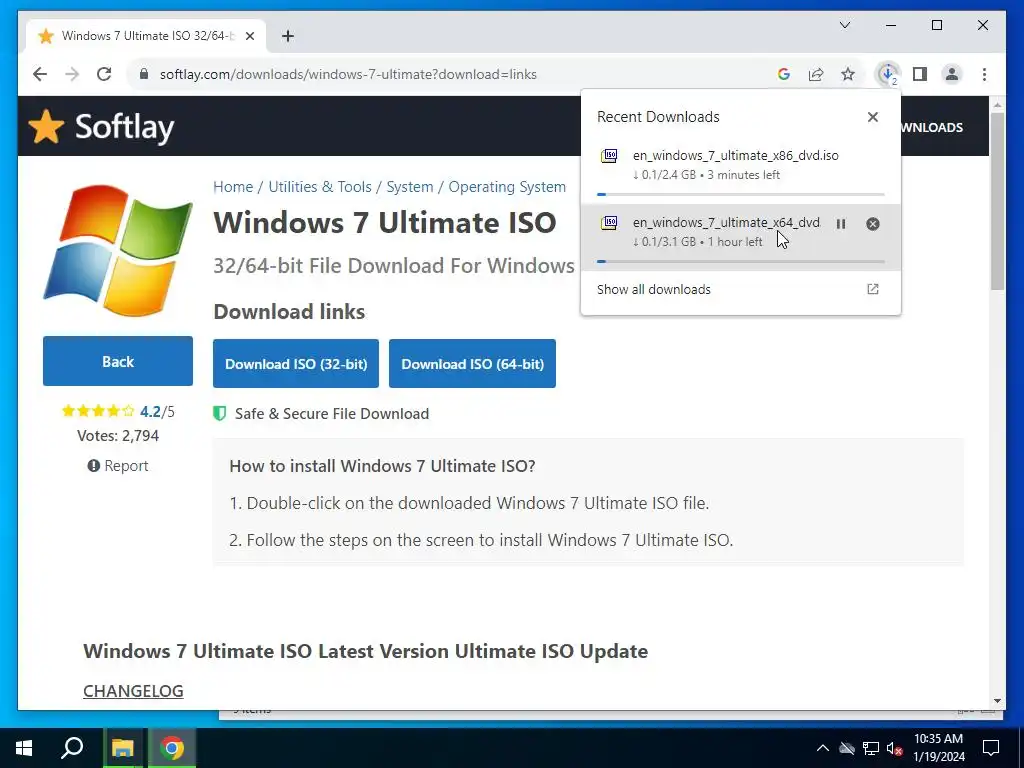Click Show all downloads
This screenshot has width=1024, height=768.
(x=654, y=289)
